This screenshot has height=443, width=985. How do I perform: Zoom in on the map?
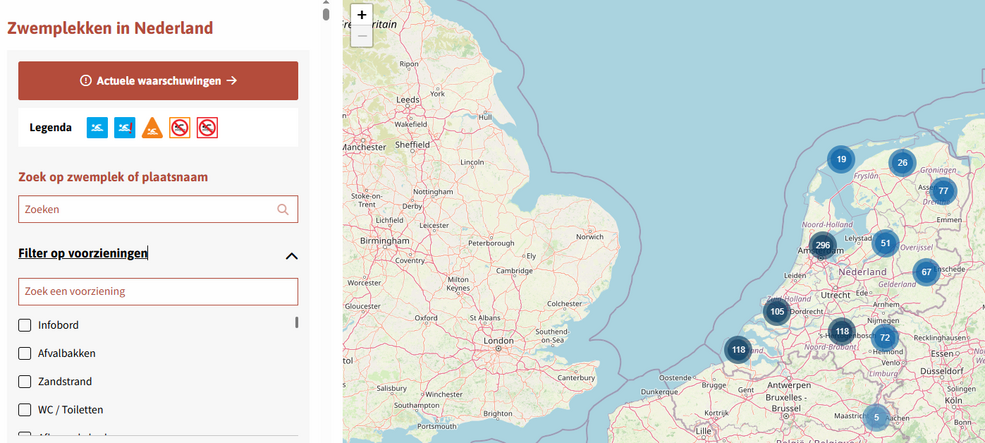362,15
